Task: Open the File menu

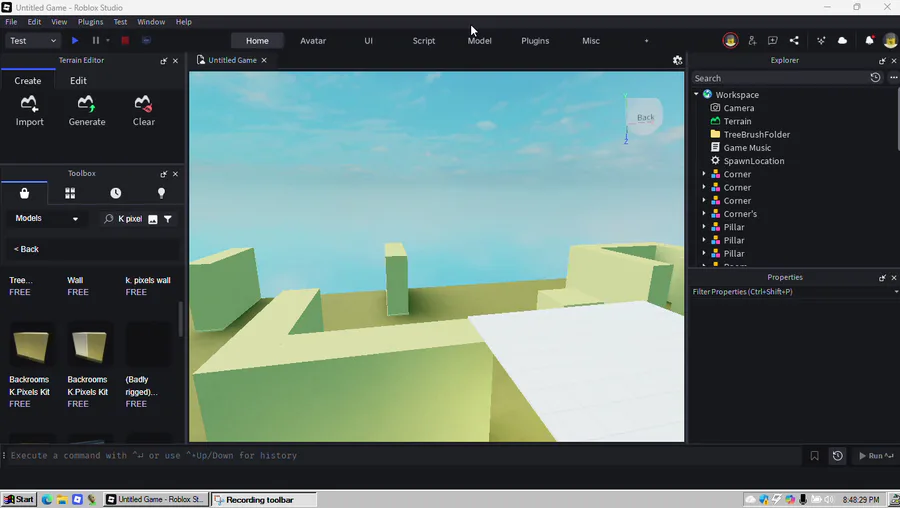Action: click(x=11, y=22)
